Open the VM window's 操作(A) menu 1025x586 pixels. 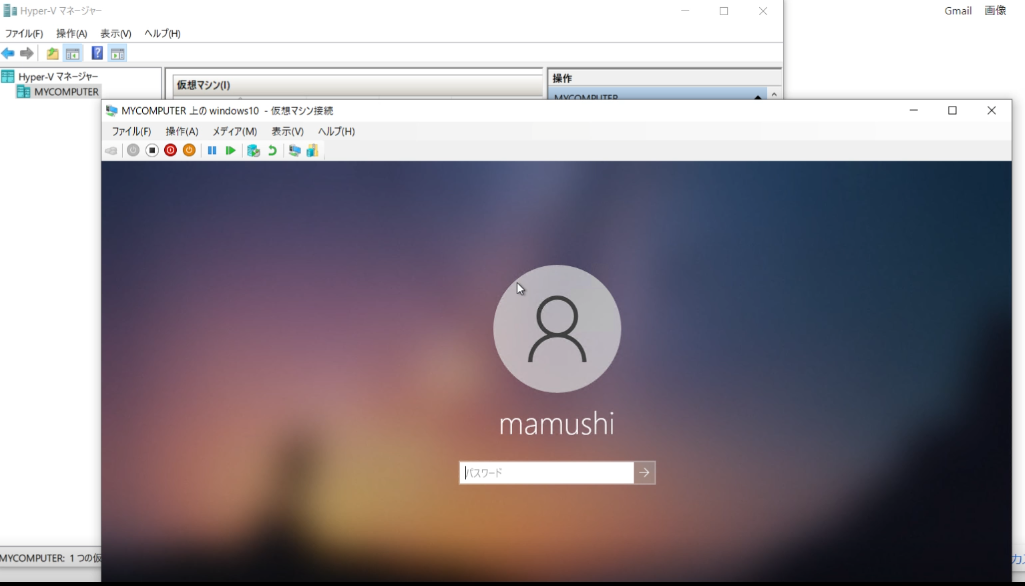[182, 131]
